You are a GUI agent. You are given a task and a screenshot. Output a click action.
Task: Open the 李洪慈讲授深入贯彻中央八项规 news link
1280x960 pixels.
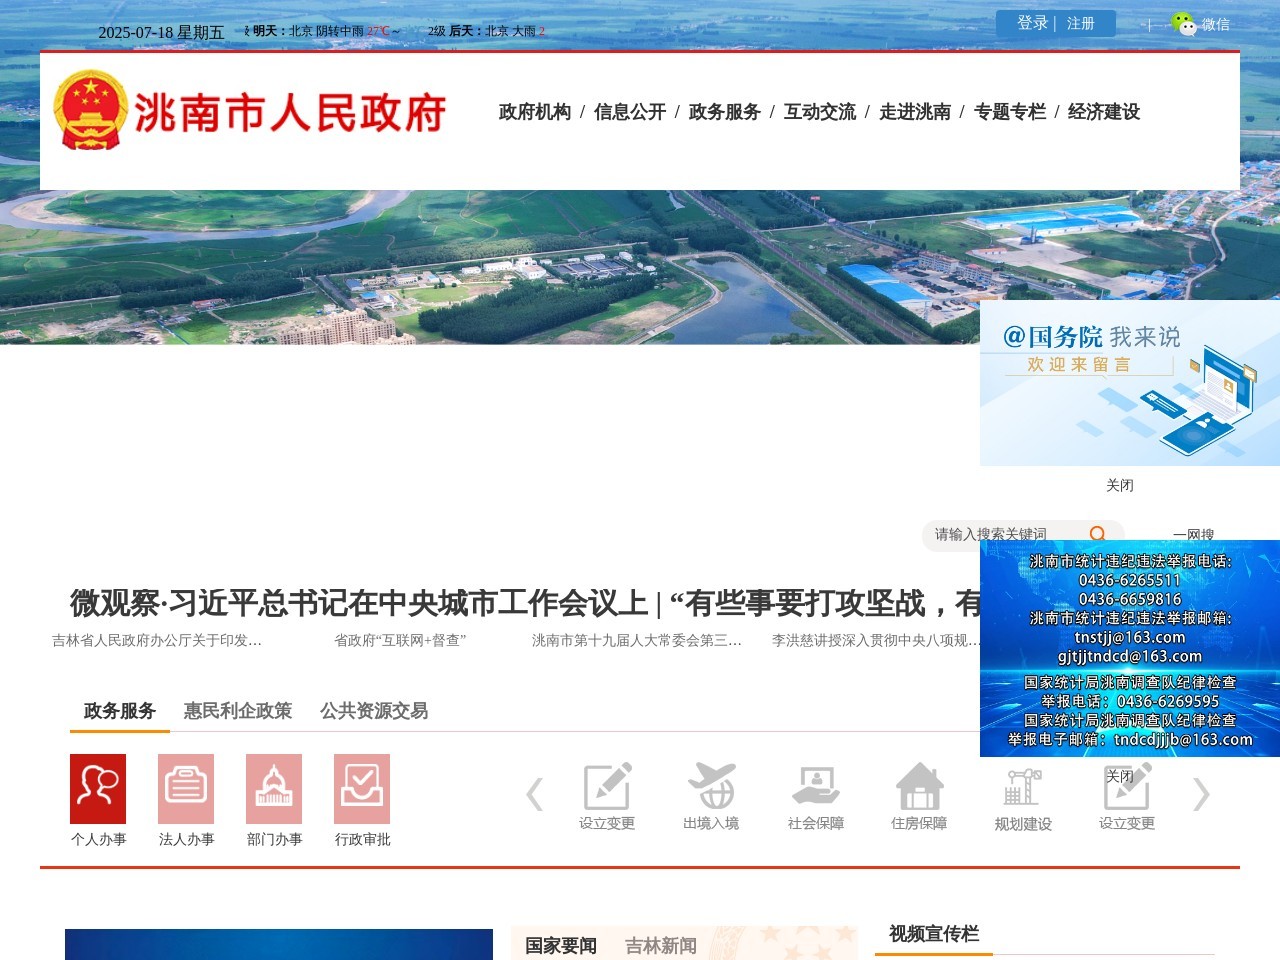point(876,640)
